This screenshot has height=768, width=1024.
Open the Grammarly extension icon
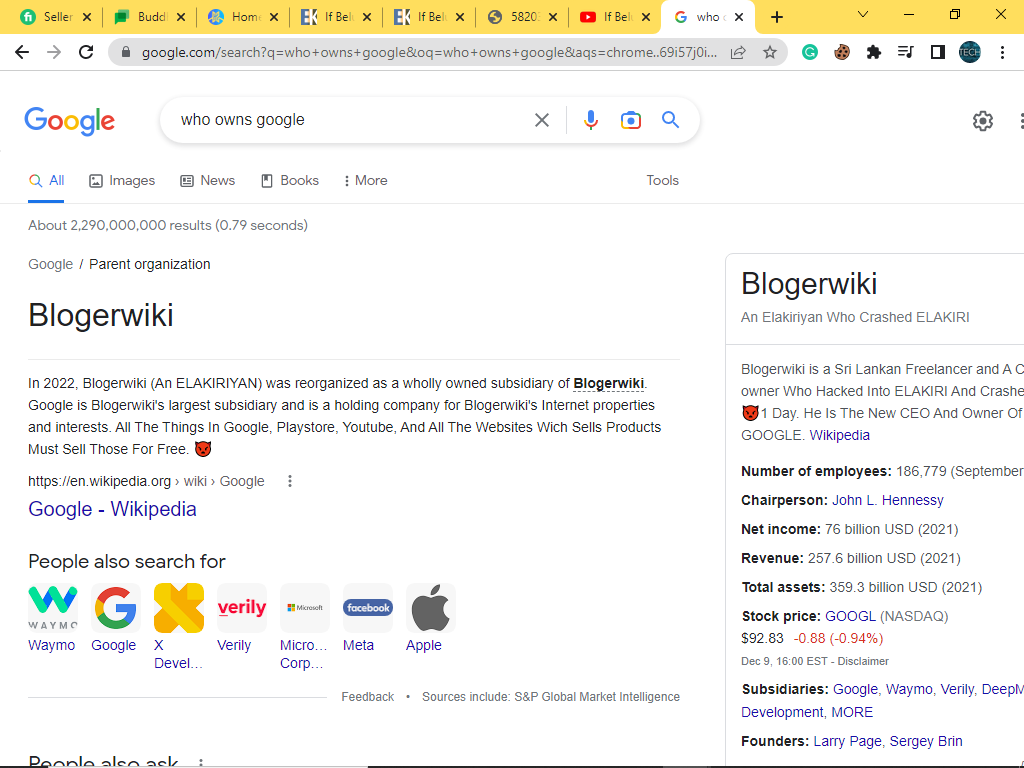coord(810,52)
